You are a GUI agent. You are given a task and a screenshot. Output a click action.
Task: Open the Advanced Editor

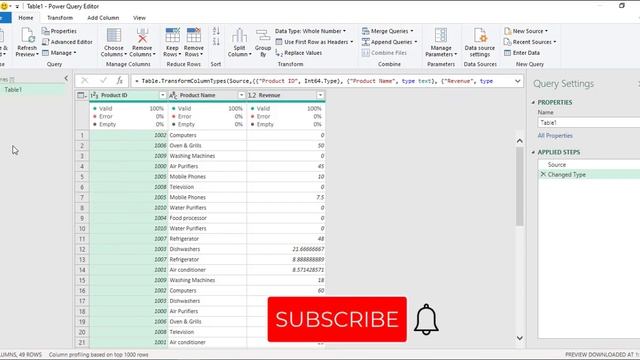(x=67, y=42)
